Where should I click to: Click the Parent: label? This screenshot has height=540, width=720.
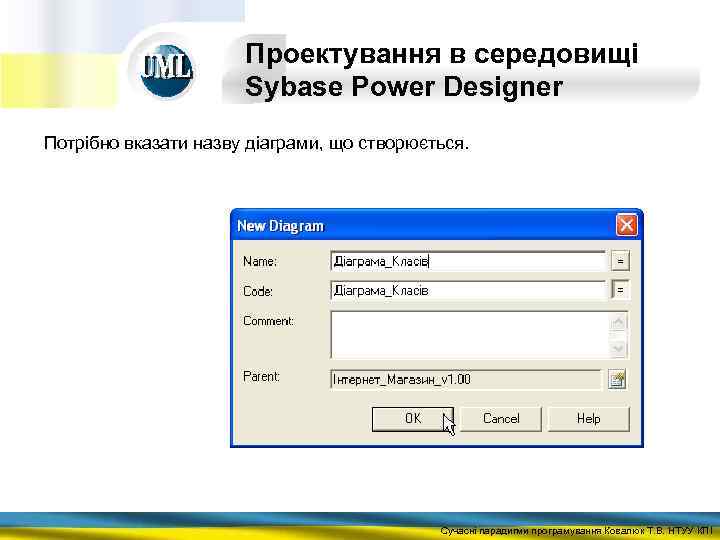(x=261, y=377)
